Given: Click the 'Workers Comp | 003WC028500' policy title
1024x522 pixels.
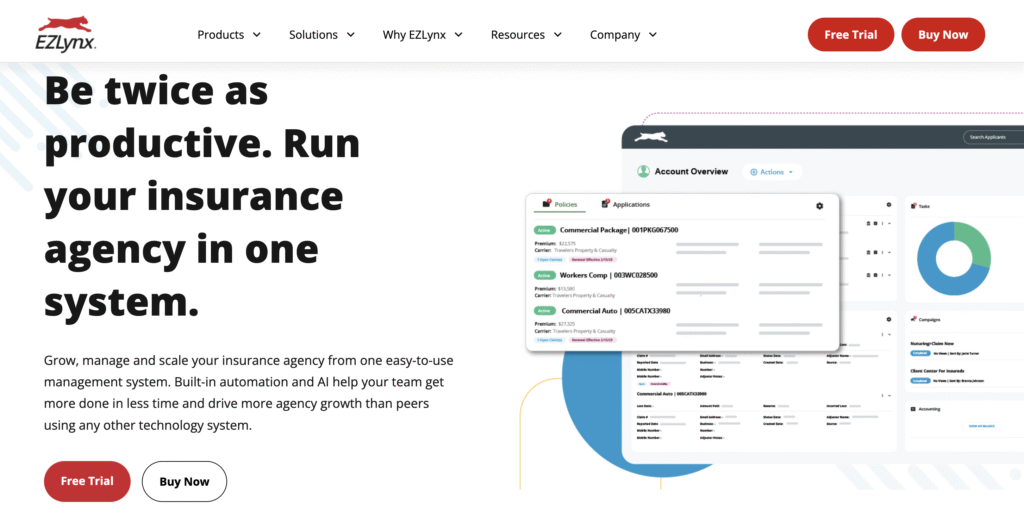Looking at the screenshot, I should pyautogui.click(x=609, y=275).
